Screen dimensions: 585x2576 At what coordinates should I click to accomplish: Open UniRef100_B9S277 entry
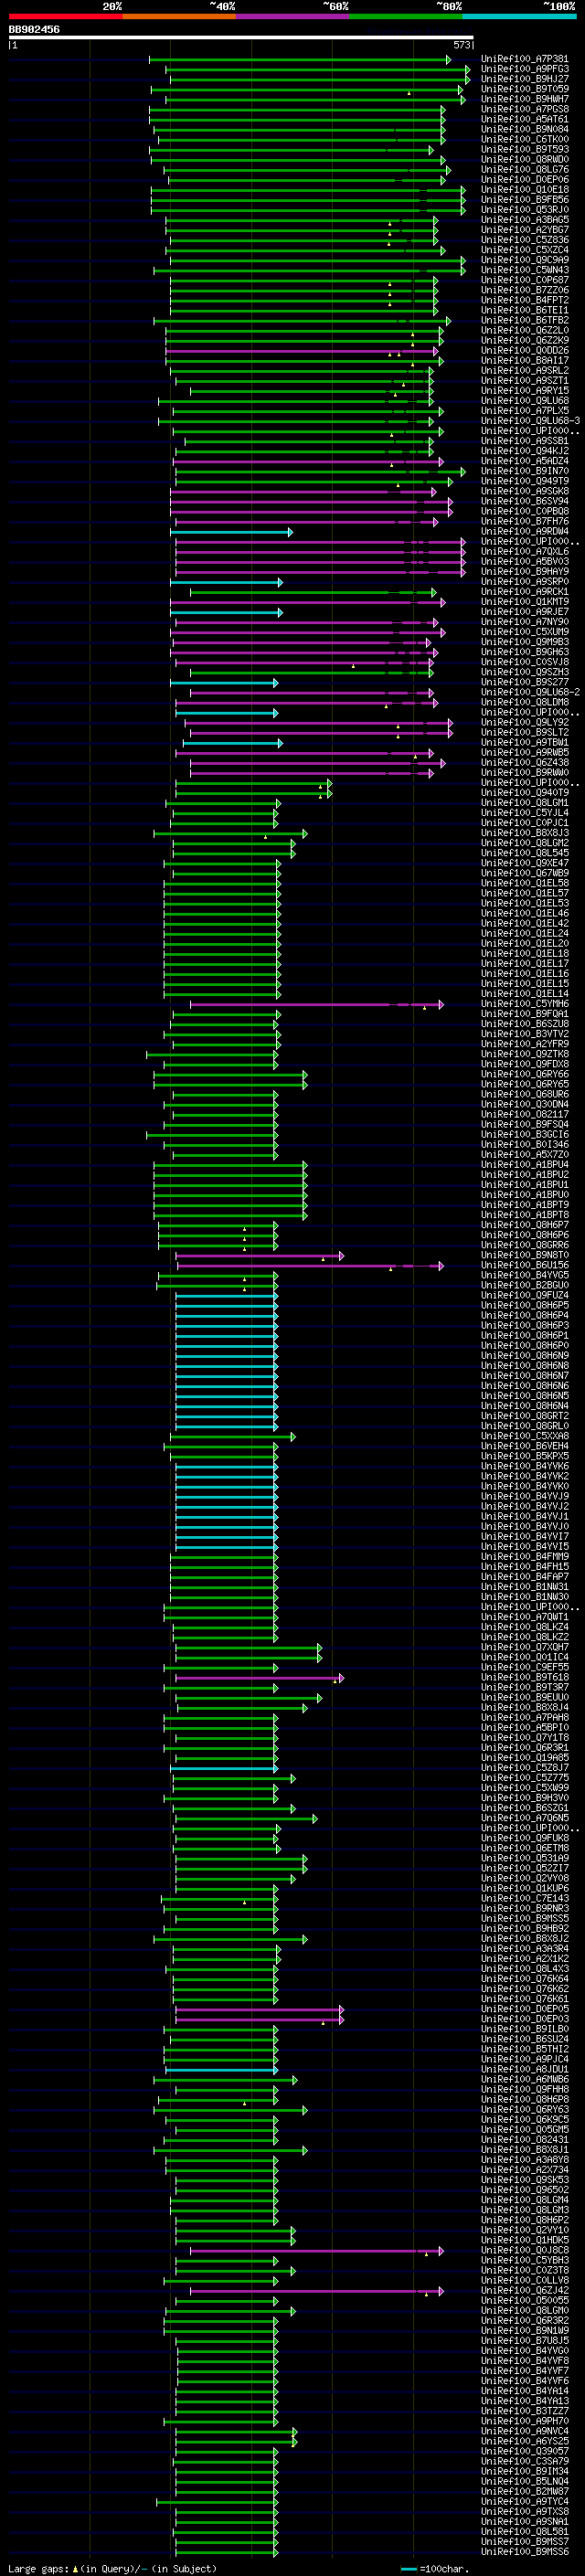tap(525, 682)
